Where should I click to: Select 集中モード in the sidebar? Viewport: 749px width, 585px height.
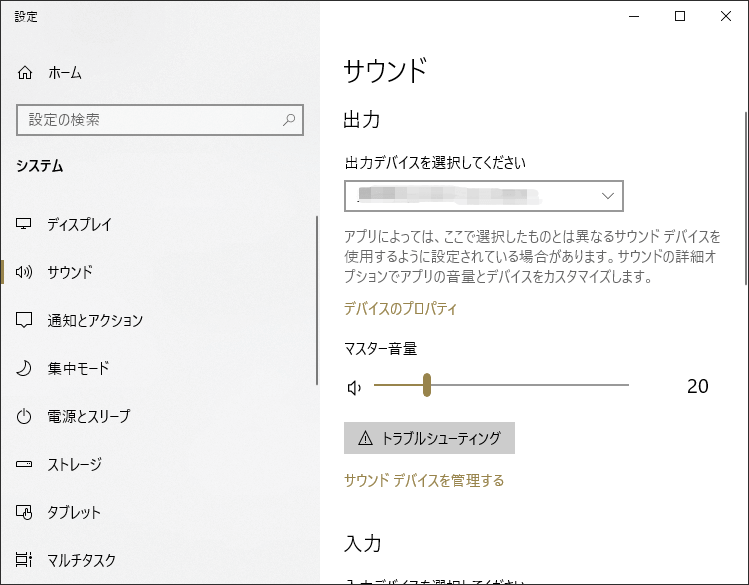pyautogui.click(x=78, y=368)
